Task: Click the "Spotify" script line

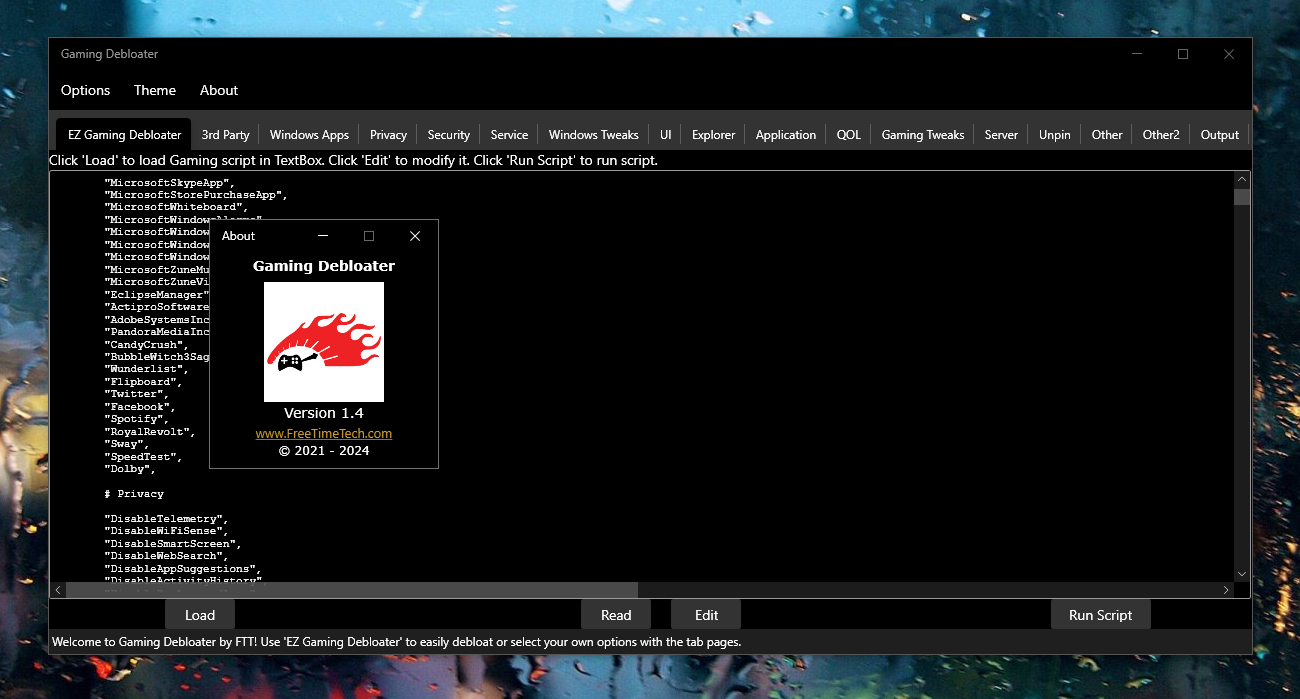Action: 136,419
